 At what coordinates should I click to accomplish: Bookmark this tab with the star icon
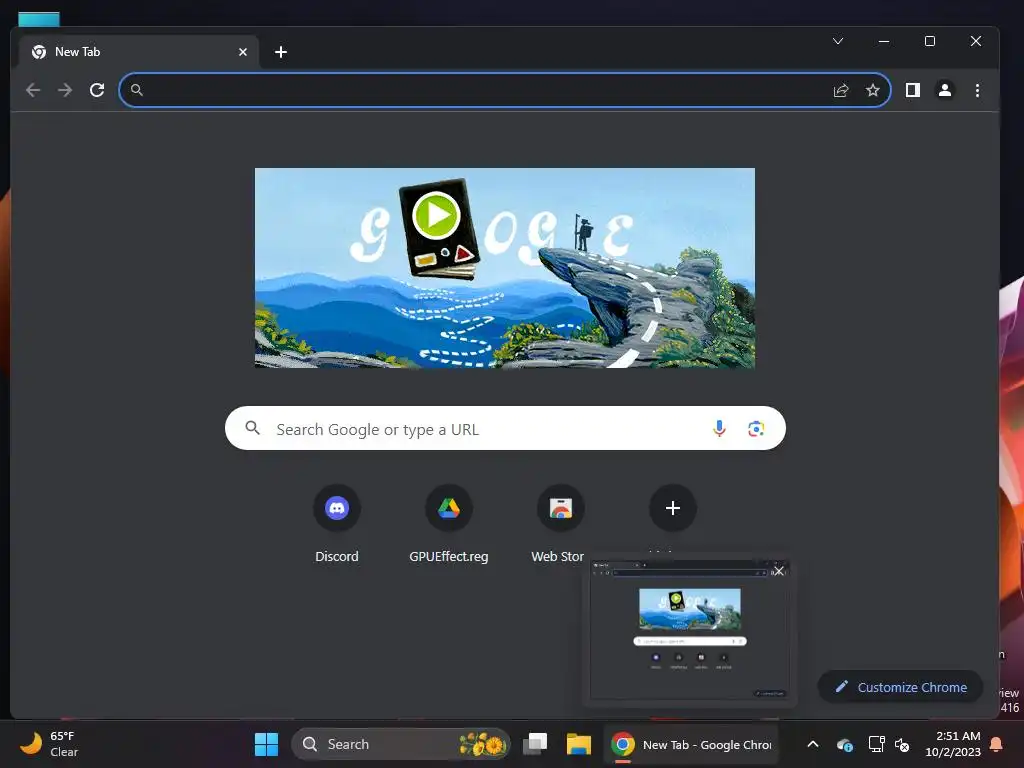pos(872,90)
